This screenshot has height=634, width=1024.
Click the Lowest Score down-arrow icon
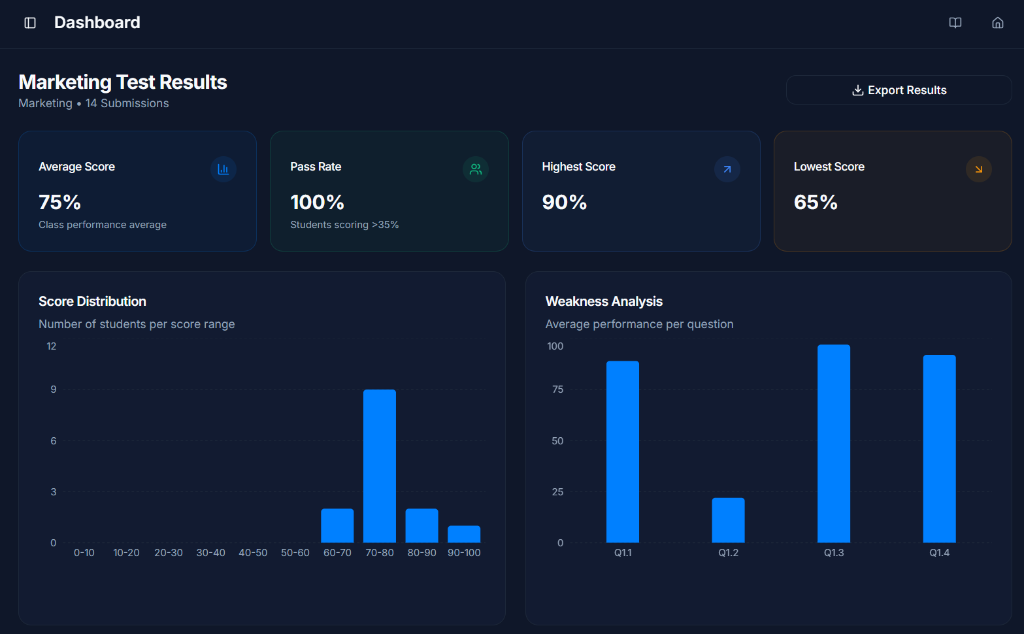[x=978, y=169]
